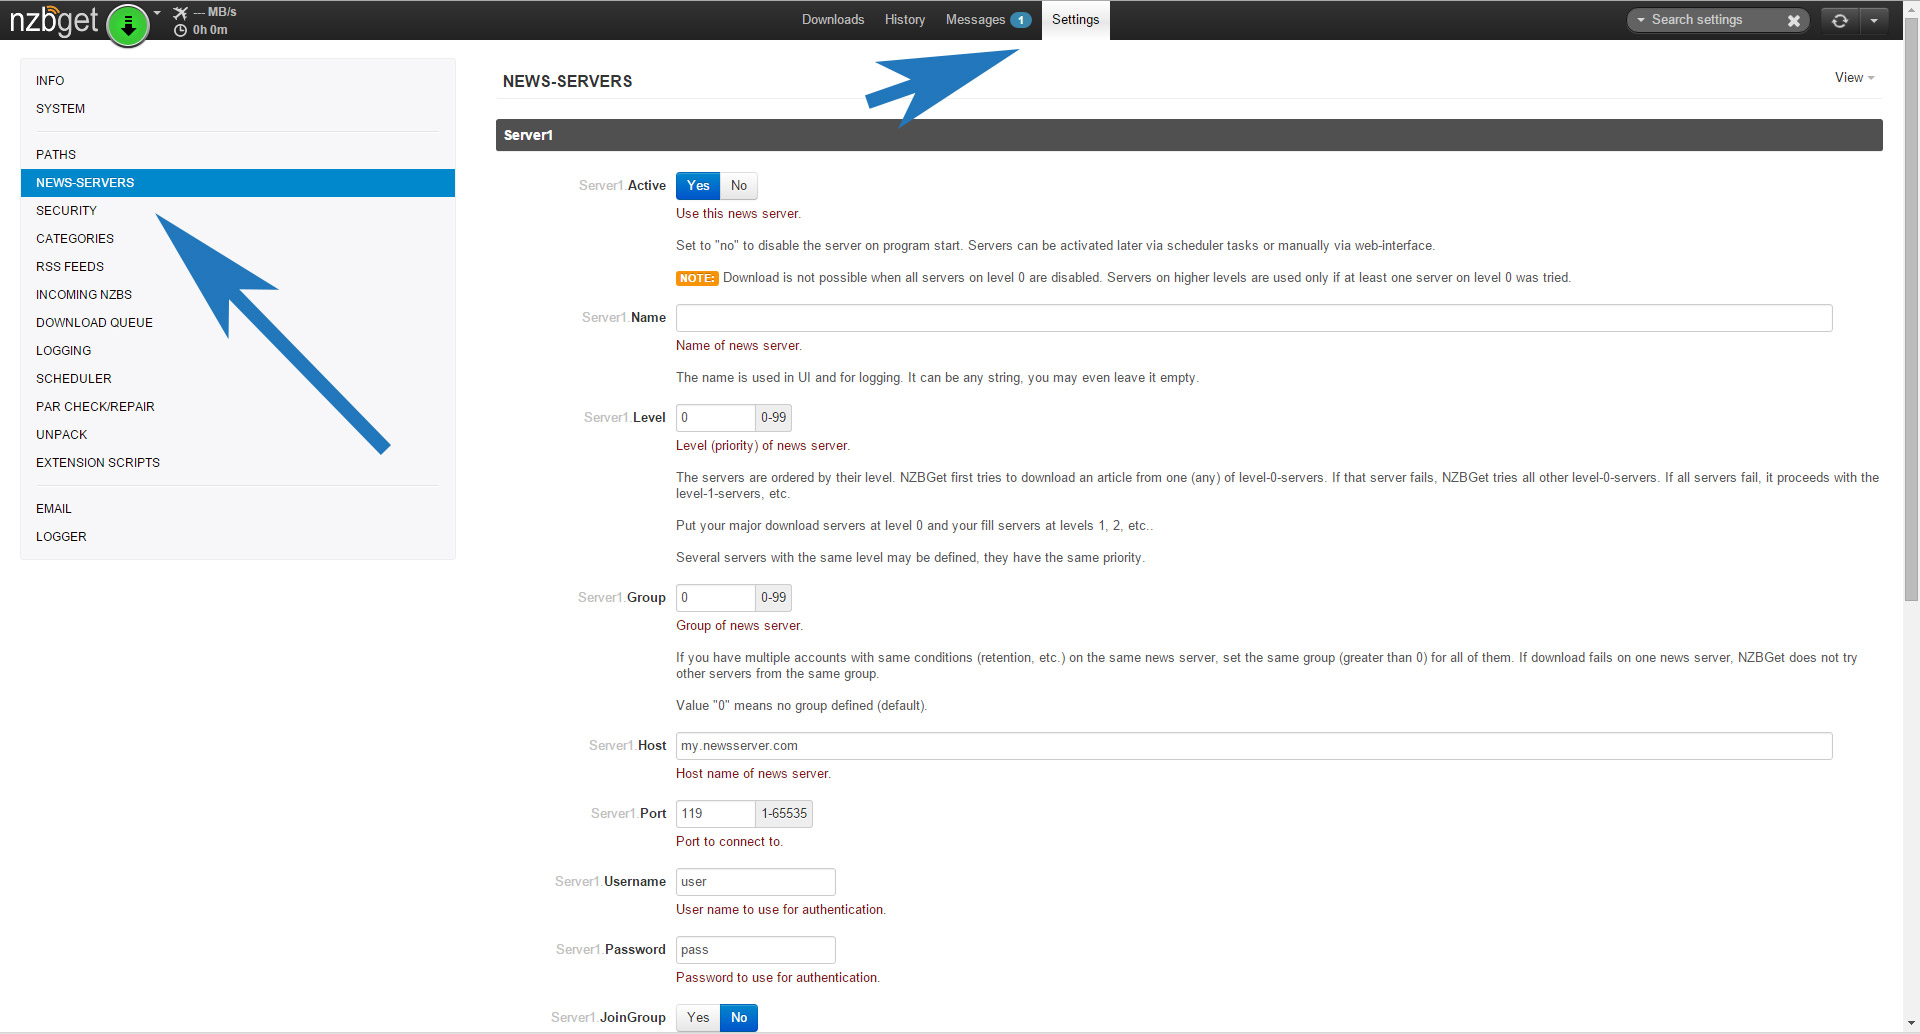Open dropdown arrow beside the pause button
1920x1034 pixels.
pos(157,13)
